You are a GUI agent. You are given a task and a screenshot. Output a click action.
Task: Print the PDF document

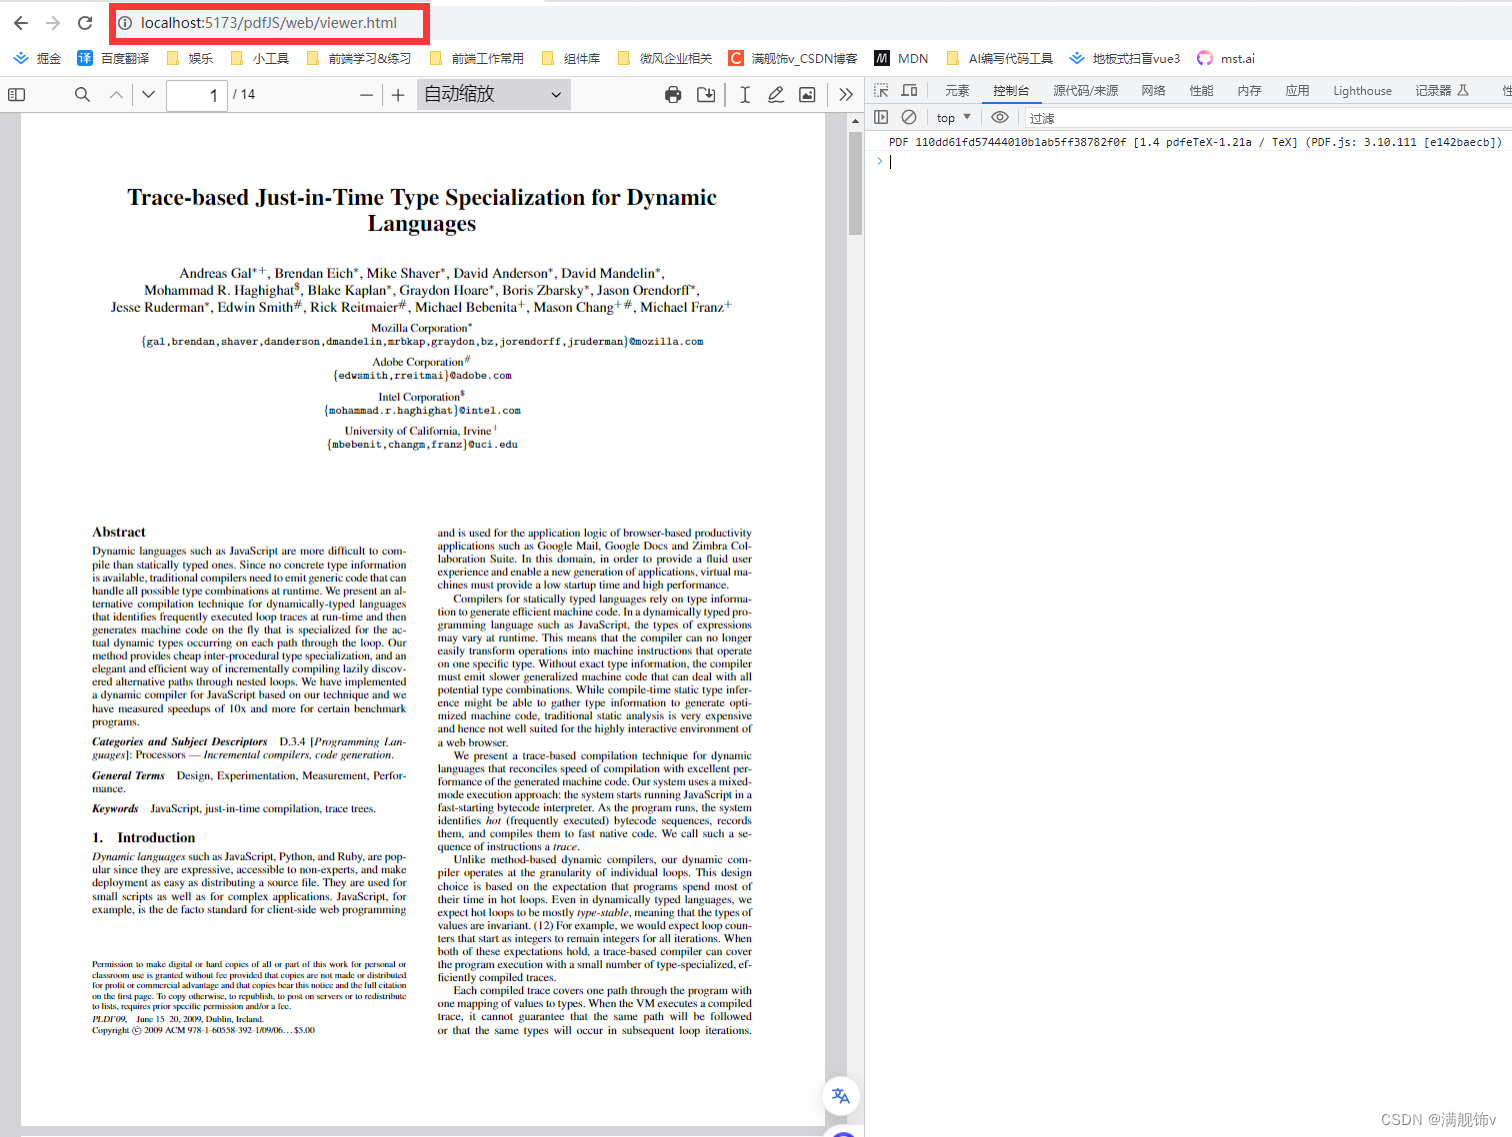(673, 94)
